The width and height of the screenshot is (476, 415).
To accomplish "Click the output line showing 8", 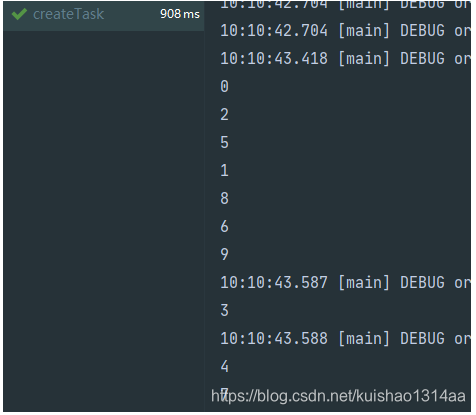I will click(225, 198).
